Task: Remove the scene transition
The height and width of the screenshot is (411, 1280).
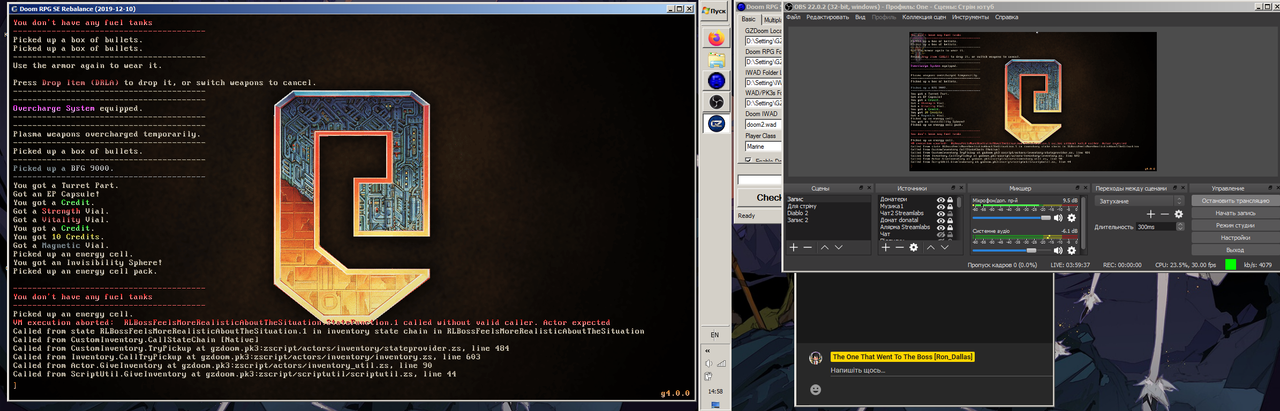Action: 1164,214
